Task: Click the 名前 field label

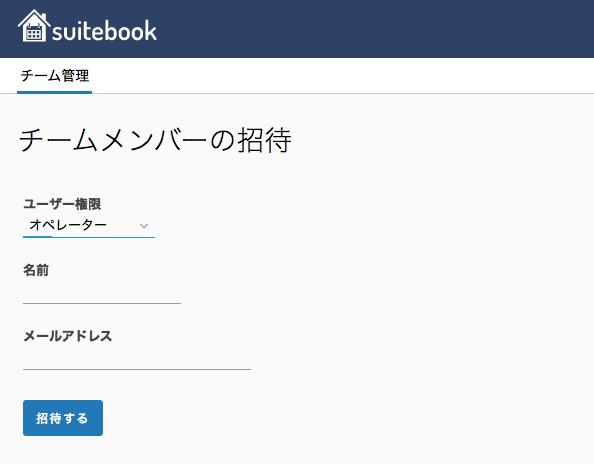Action: 36,270
